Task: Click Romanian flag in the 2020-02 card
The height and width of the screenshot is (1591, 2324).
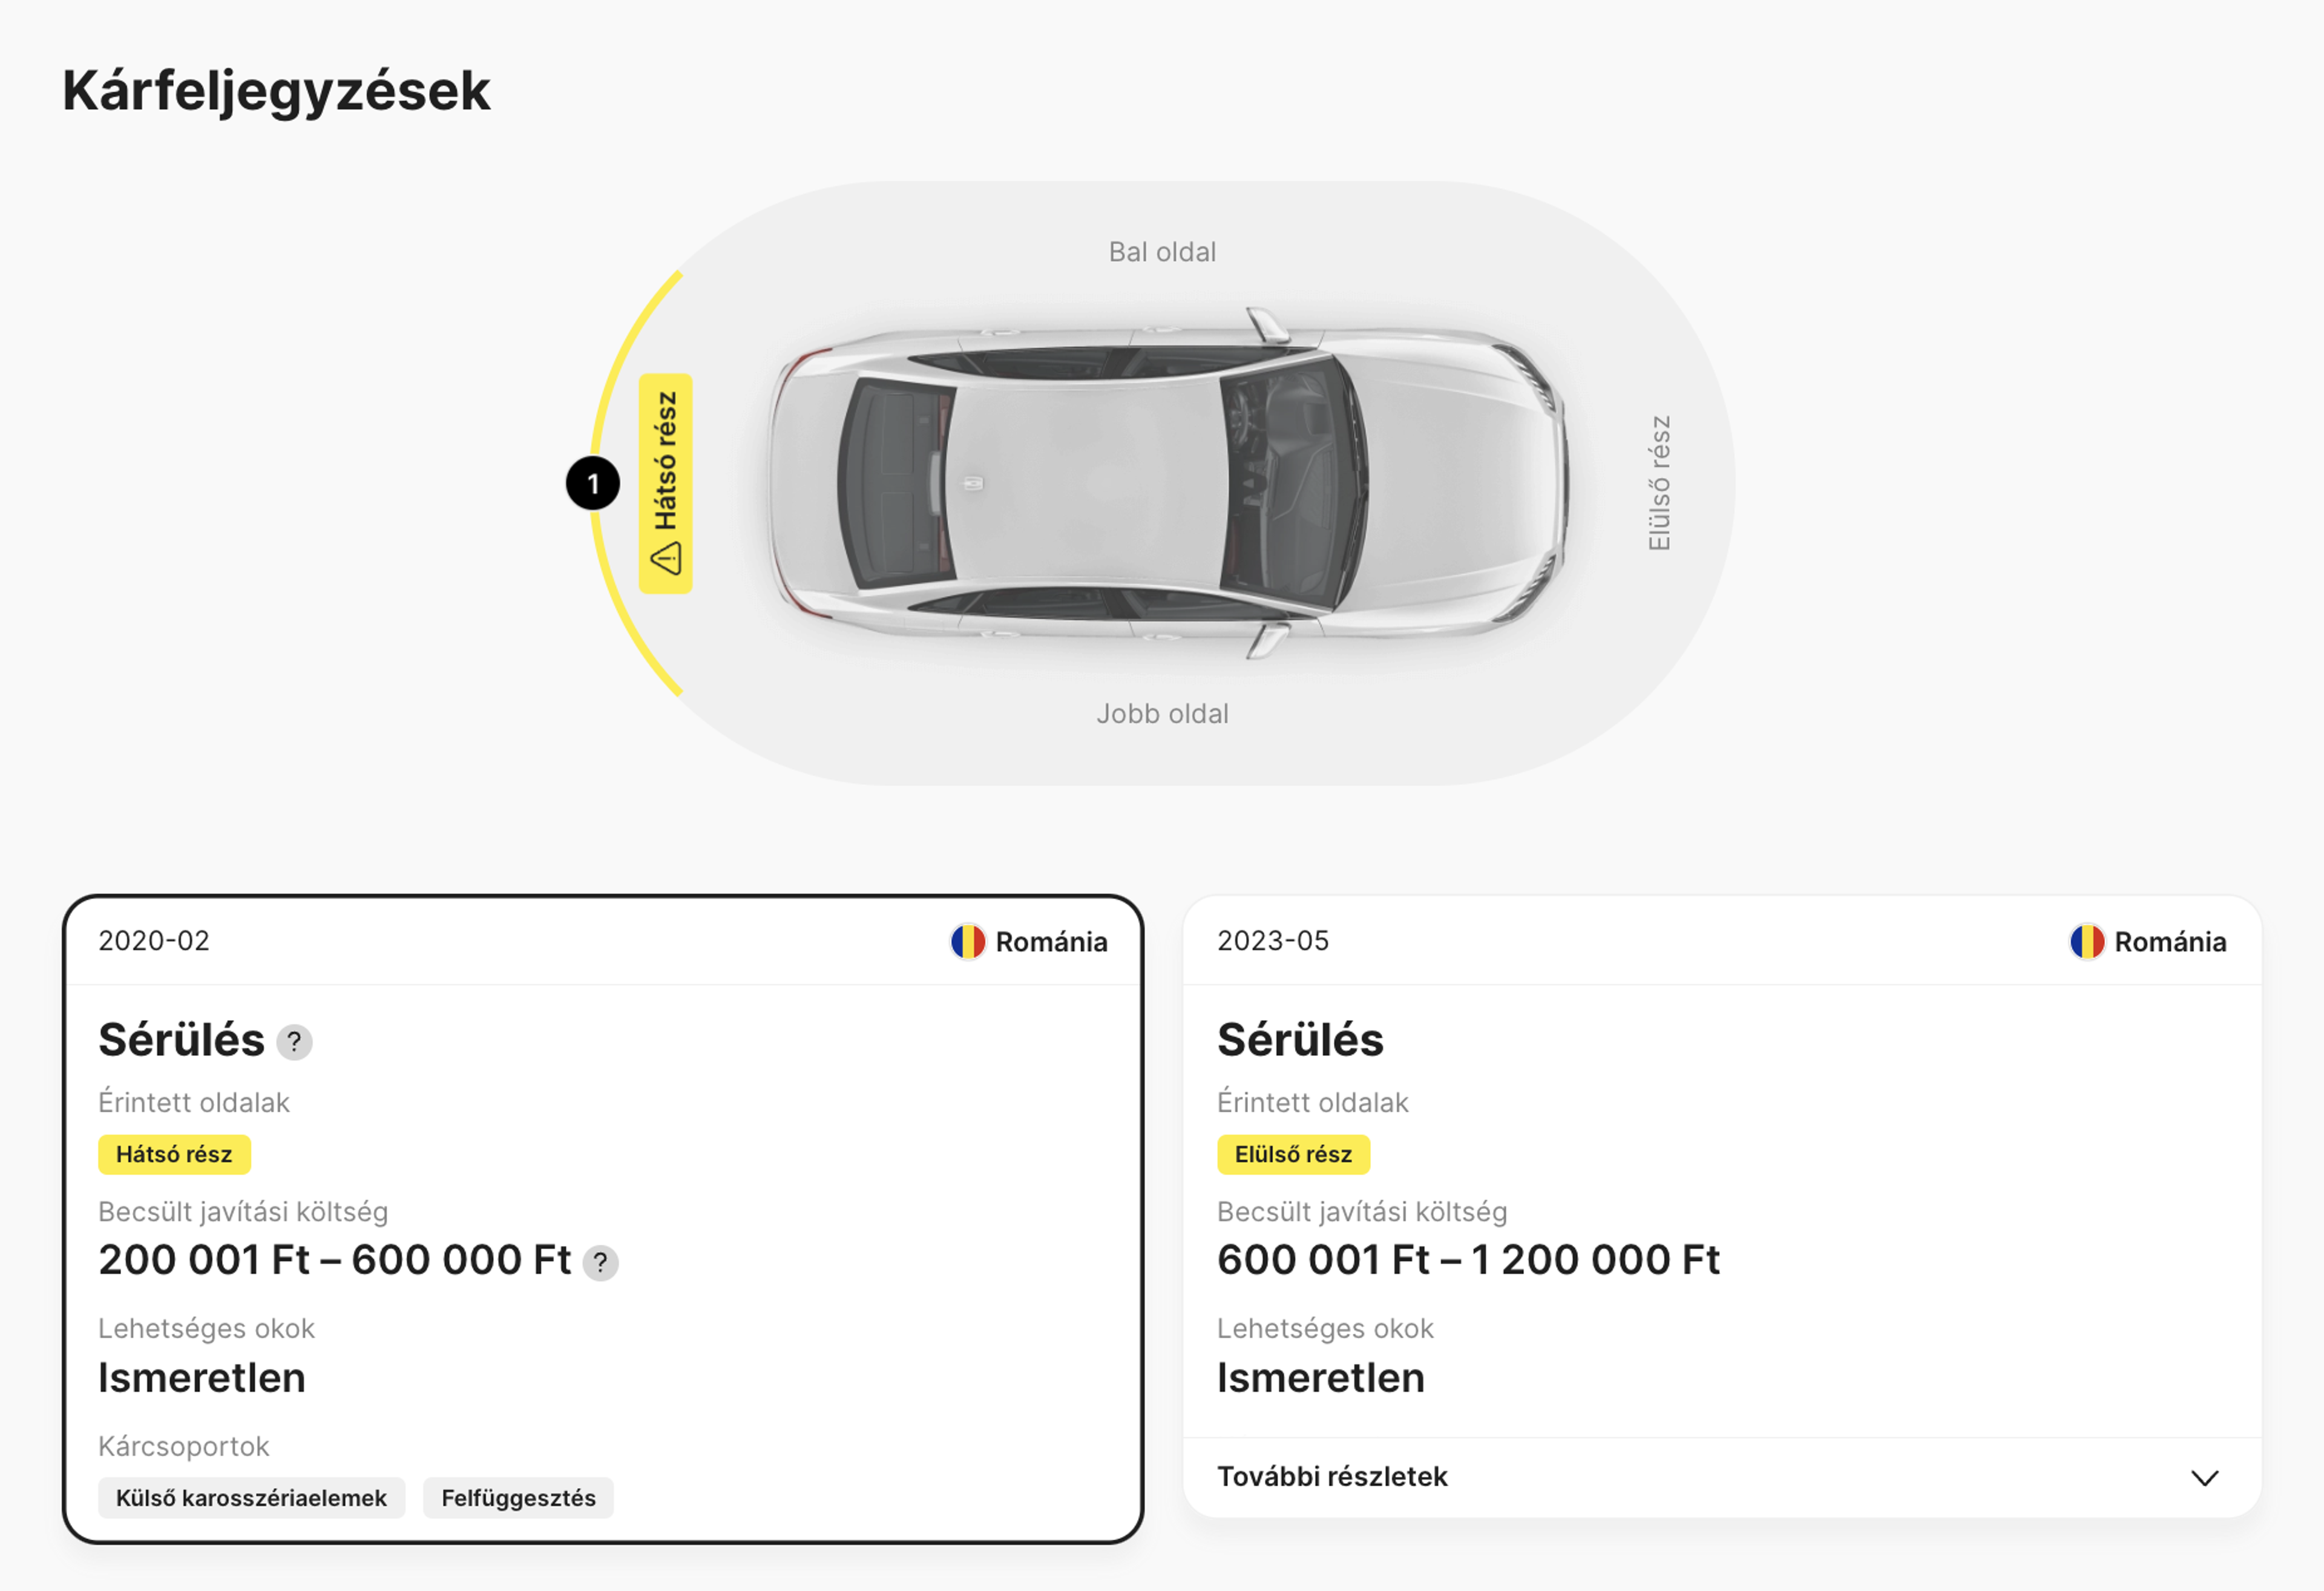Action: tap(968, 942)
